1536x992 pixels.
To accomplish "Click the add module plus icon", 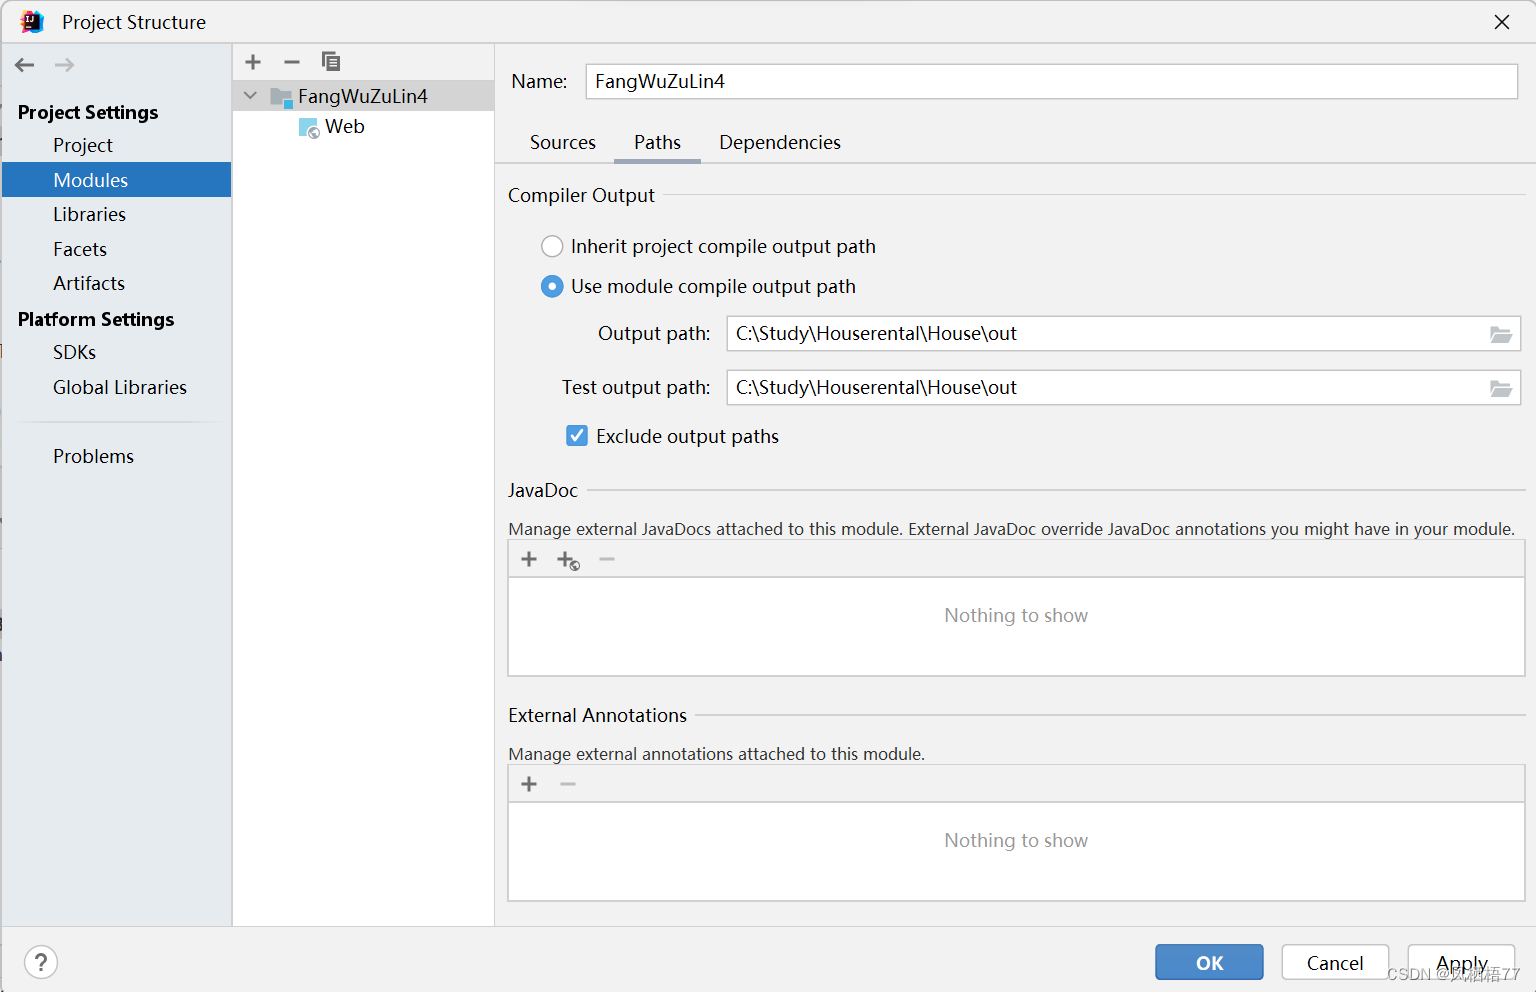I will click(x=252, y=61).
